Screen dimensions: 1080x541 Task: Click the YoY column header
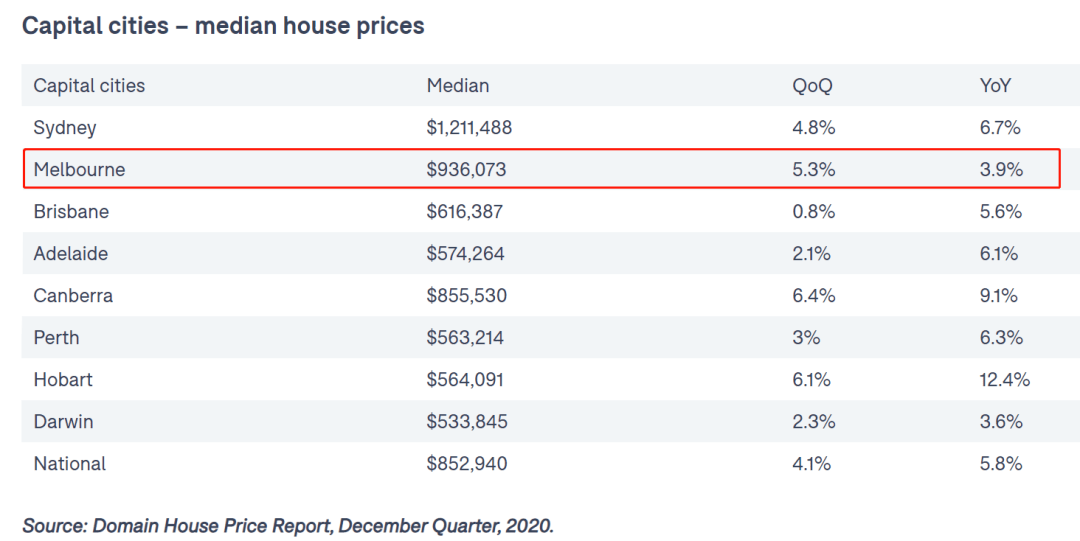tap(995, 85)
